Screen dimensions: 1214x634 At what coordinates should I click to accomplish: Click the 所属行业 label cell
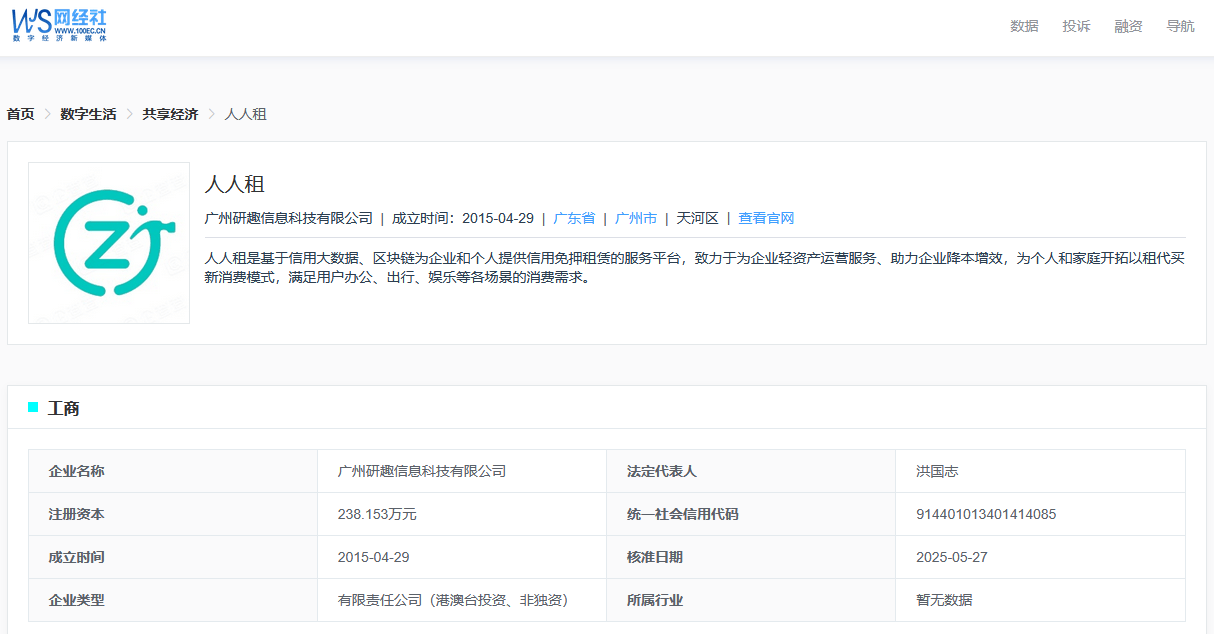point(751,600)
